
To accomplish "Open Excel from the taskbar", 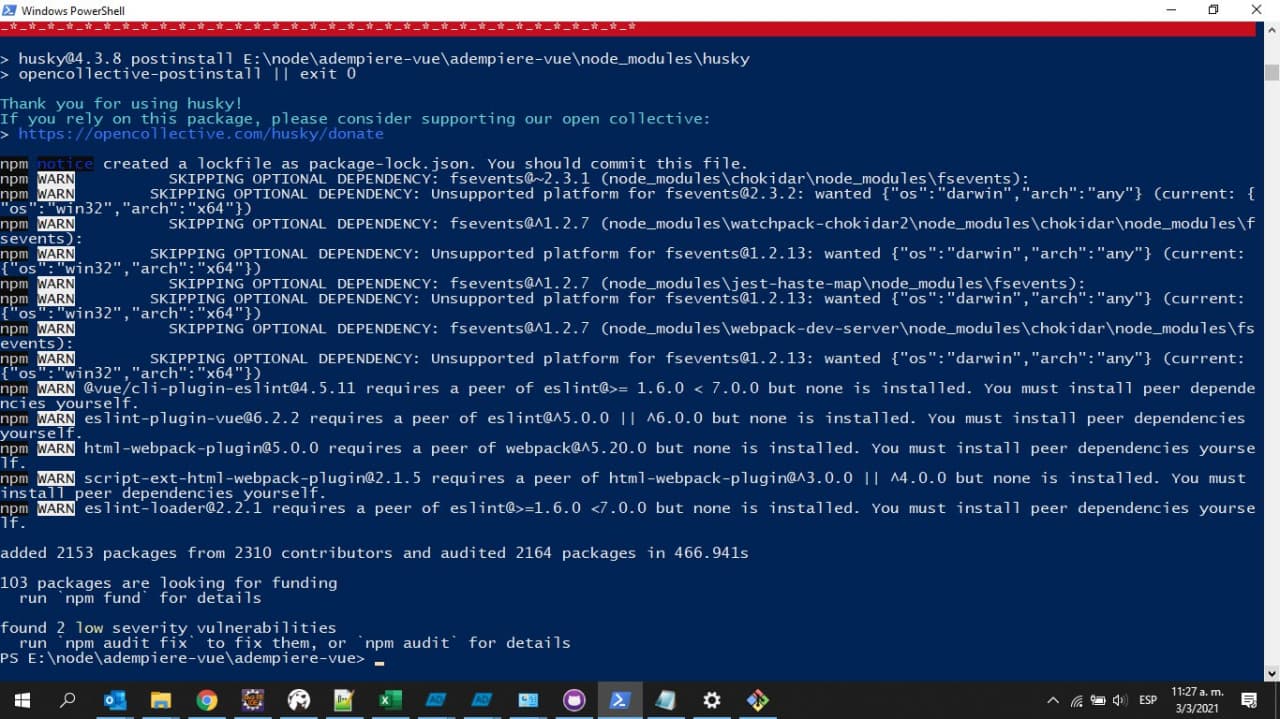I will [x=389, y=700].
